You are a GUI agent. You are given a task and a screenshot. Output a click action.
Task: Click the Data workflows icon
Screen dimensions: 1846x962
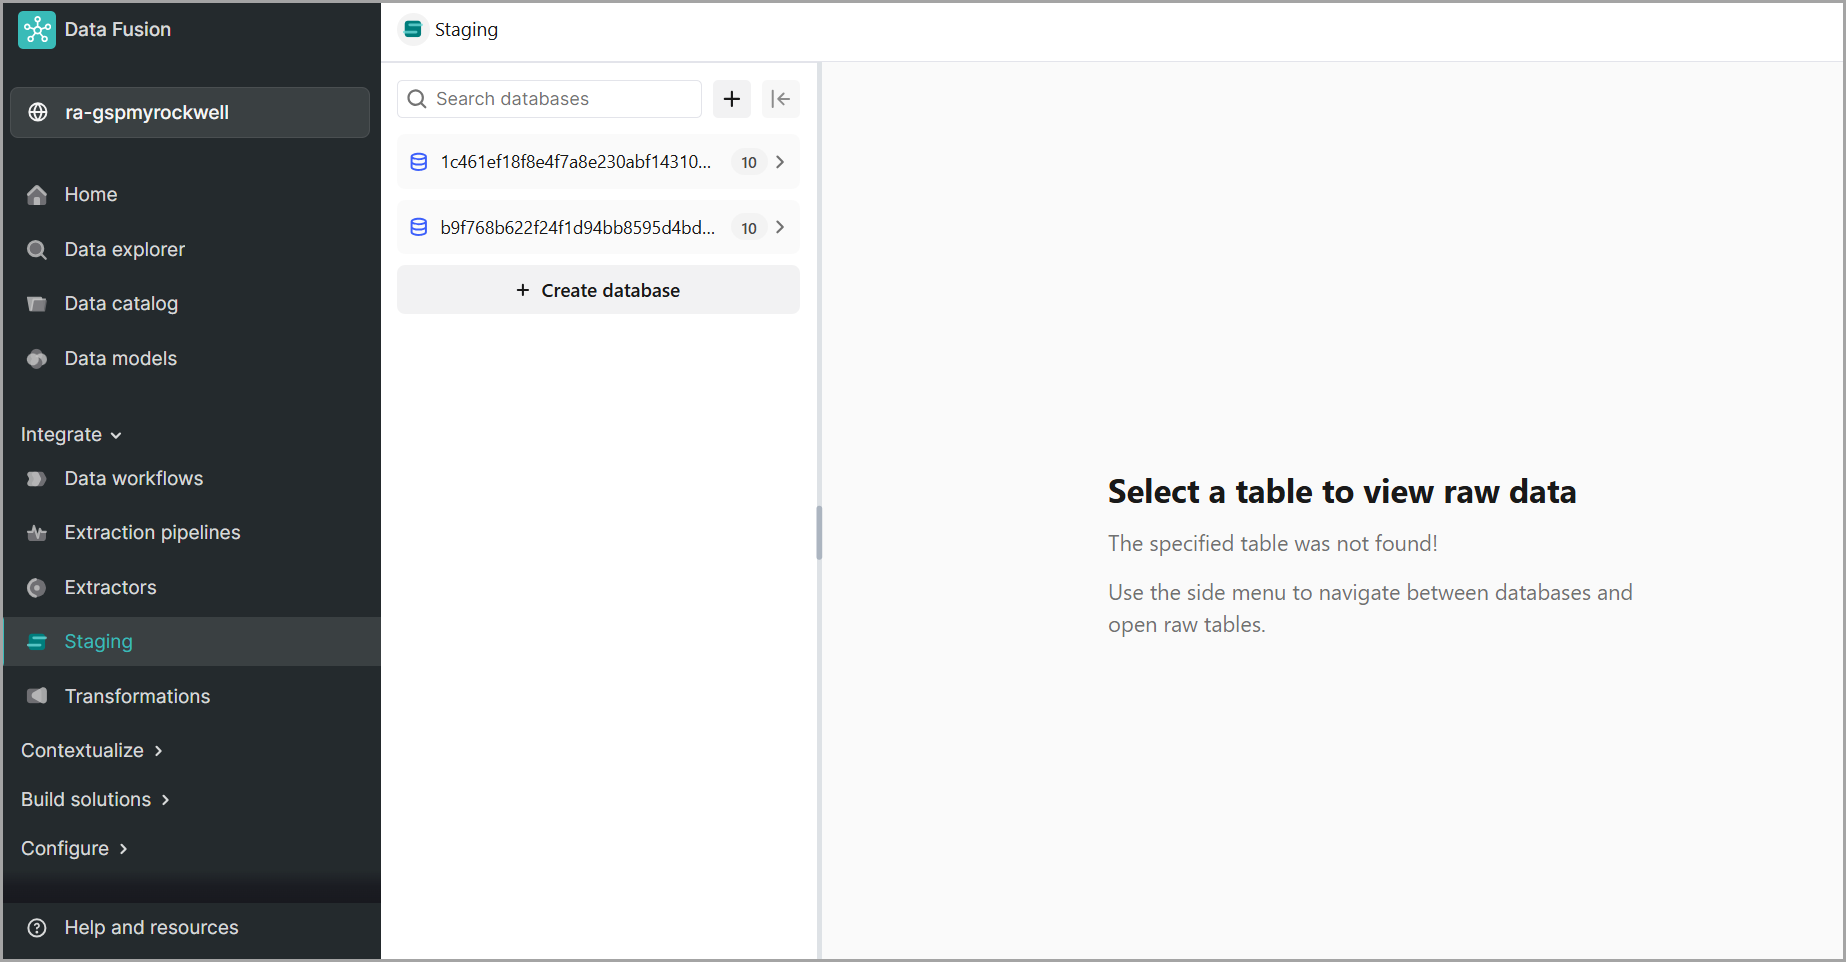(37, 479)
